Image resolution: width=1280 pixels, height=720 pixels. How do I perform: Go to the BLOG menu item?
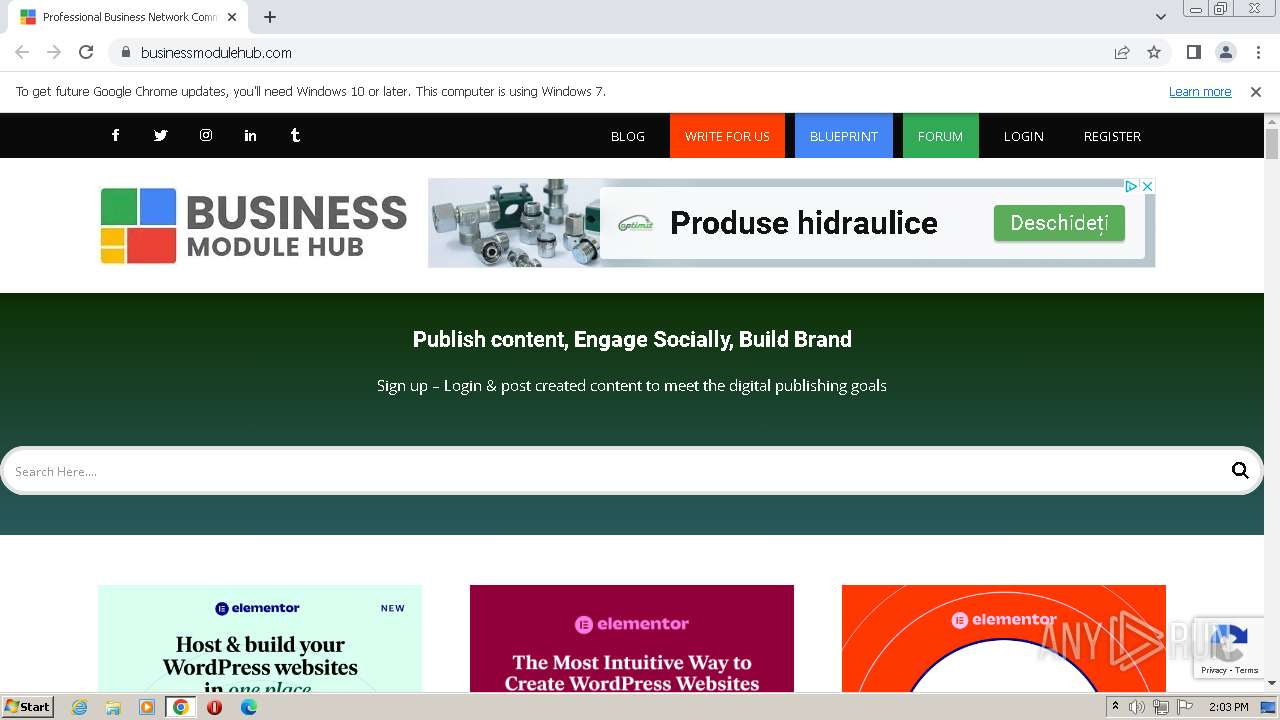(x=628, y=136)
